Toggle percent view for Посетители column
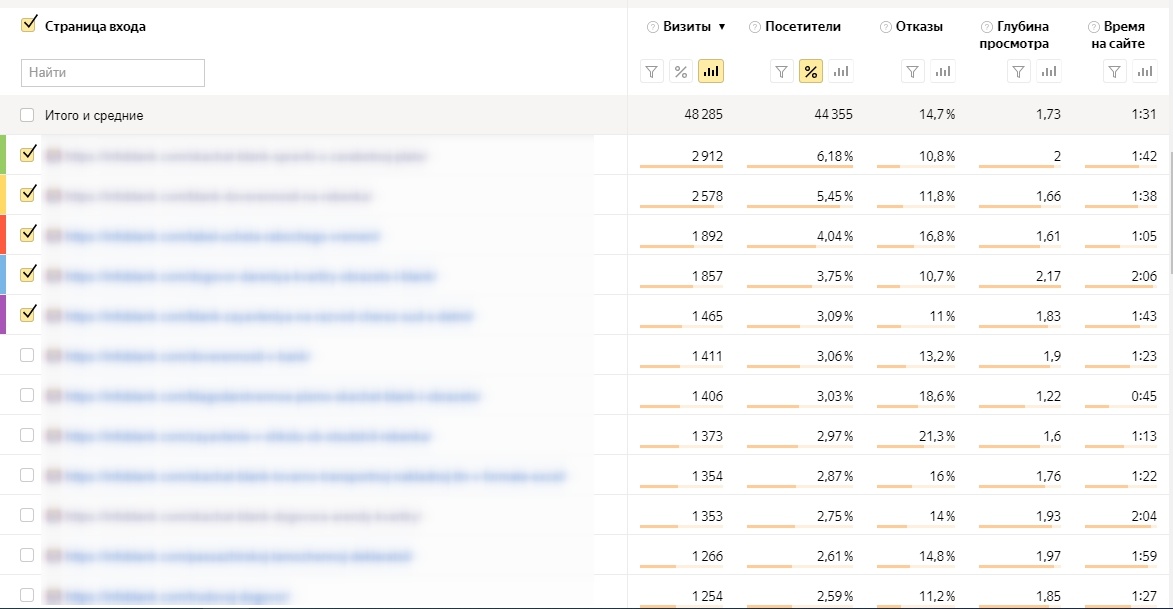1173x609 pixels. point(811,71)
